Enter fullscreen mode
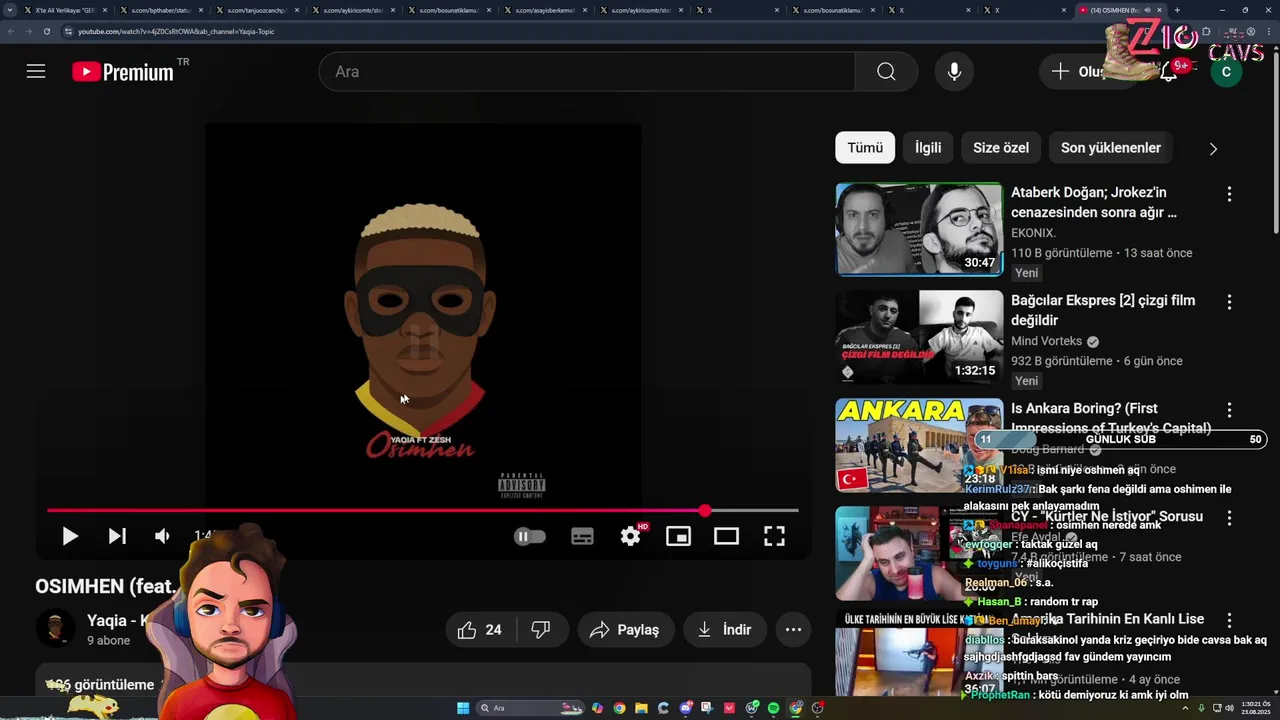The height and width of the screenshot is (720, 1280). (x=774, y=536)
